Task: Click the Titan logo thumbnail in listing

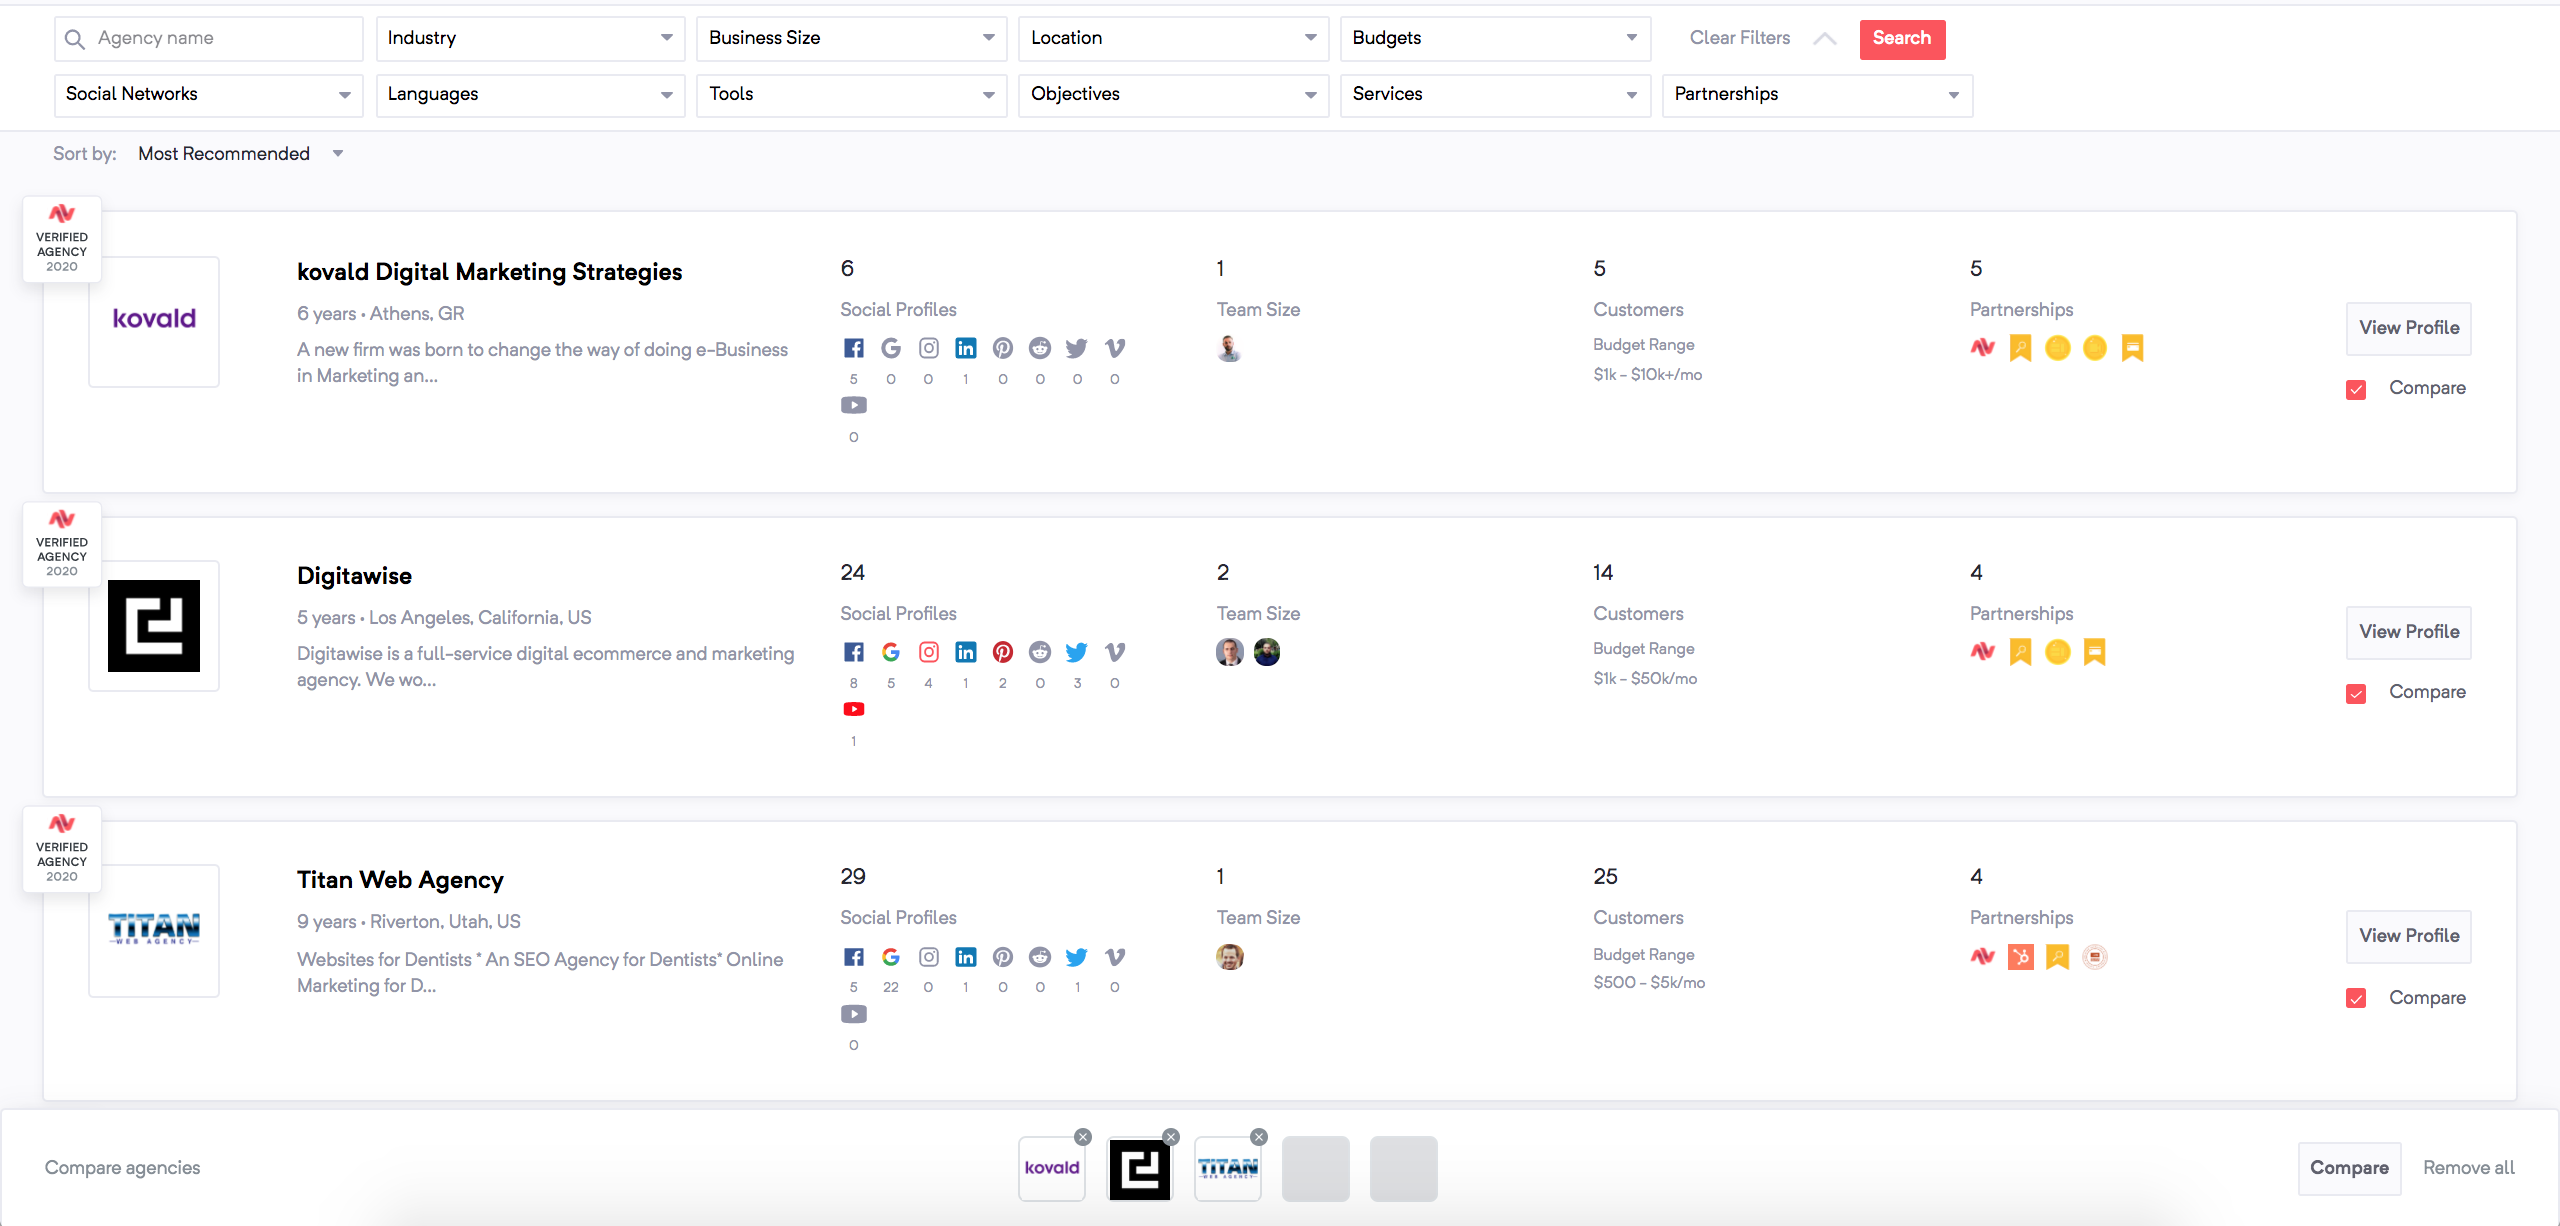Action: [154, 930]
